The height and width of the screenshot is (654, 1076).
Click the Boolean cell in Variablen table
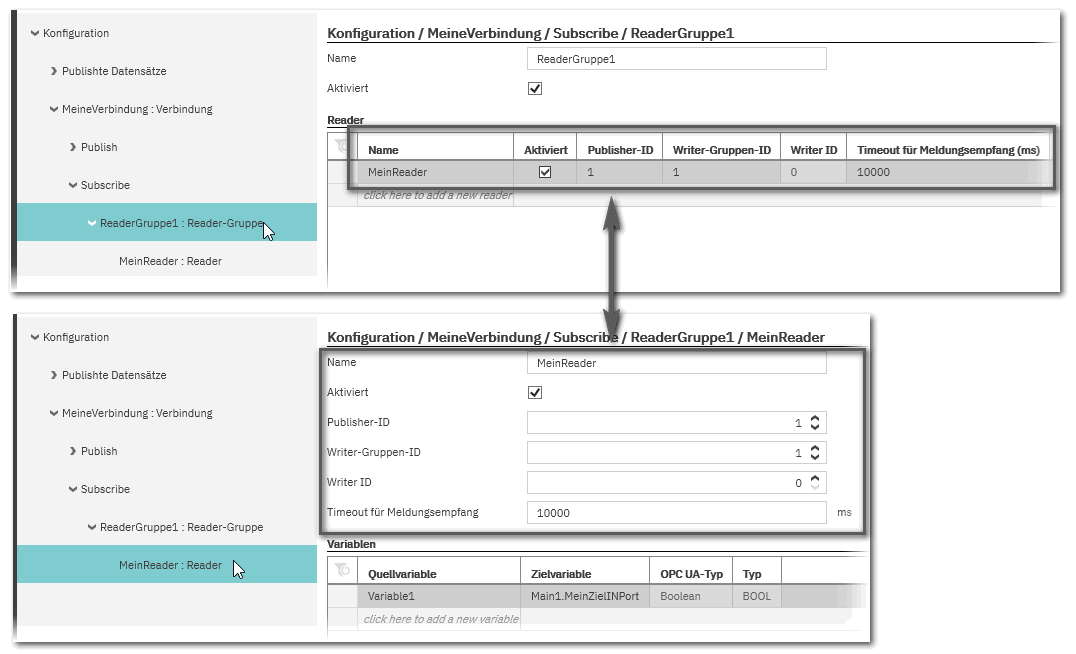(691, 596)
